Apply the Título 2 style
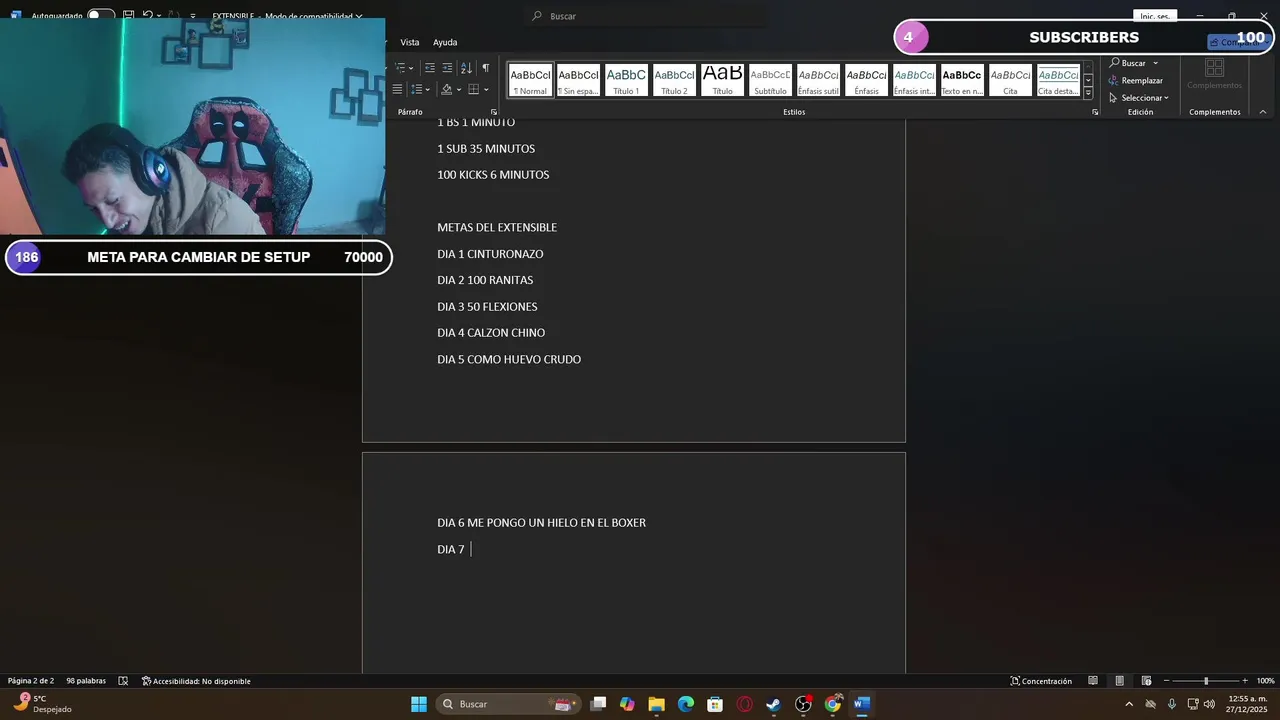 (x=674, y=80)
